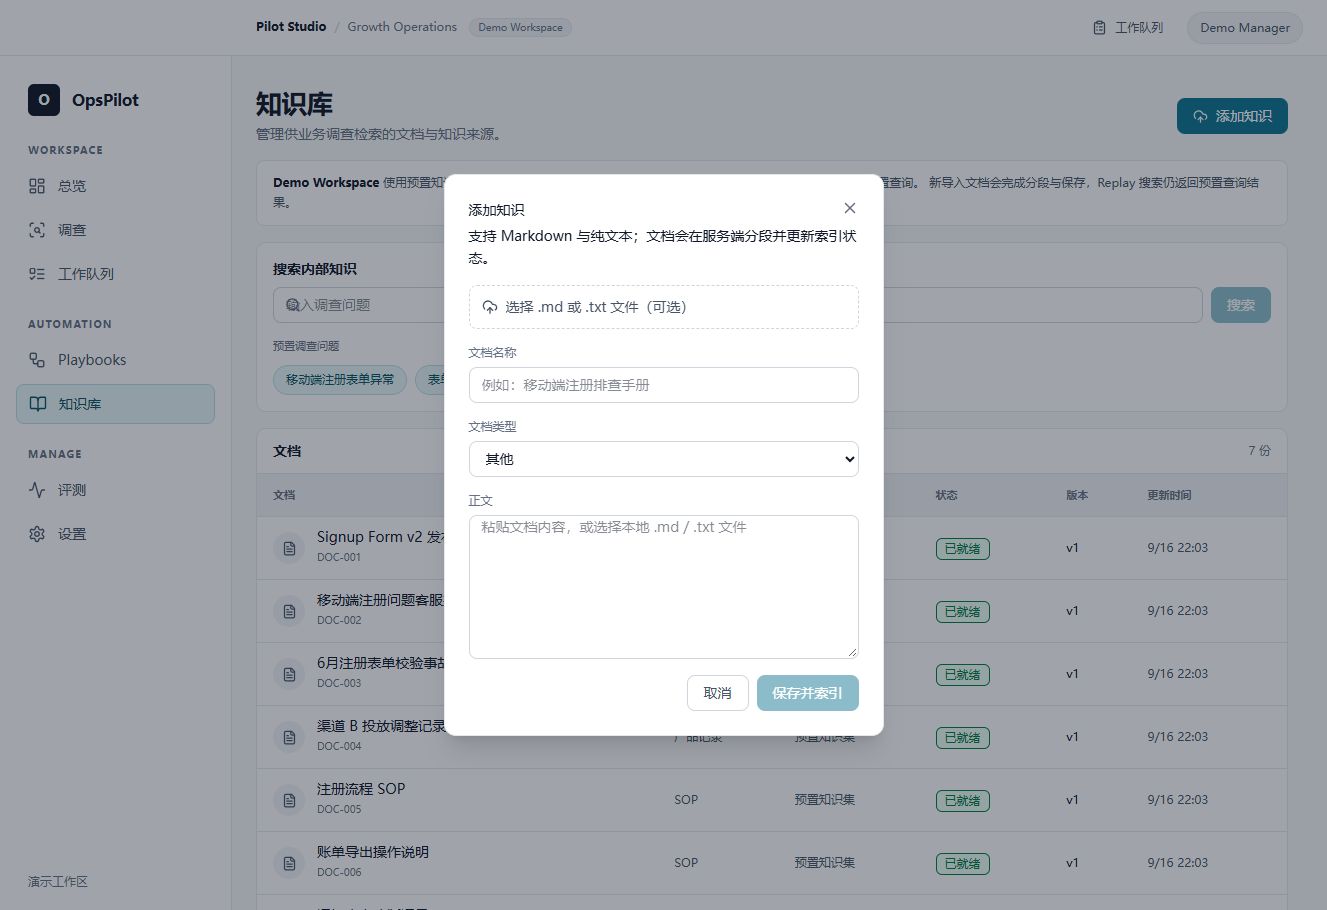This screenshot has width=1327, height=910.
Task: Click the 添加知识 button on page
Action: (1232, 116)
